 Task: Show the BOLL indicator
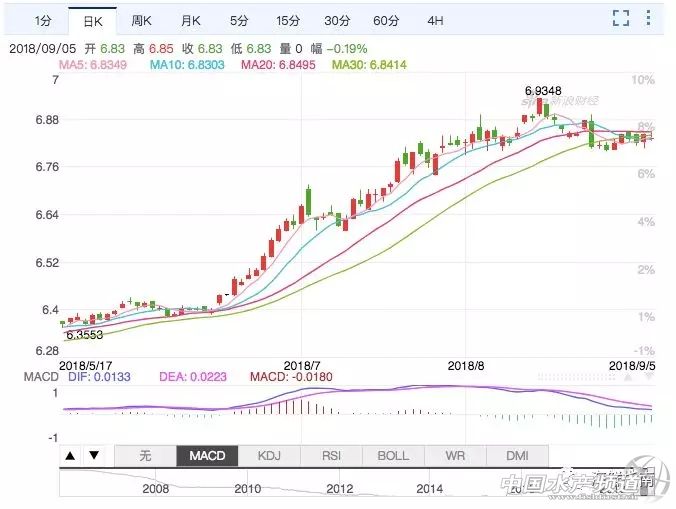tap(393, 456)
